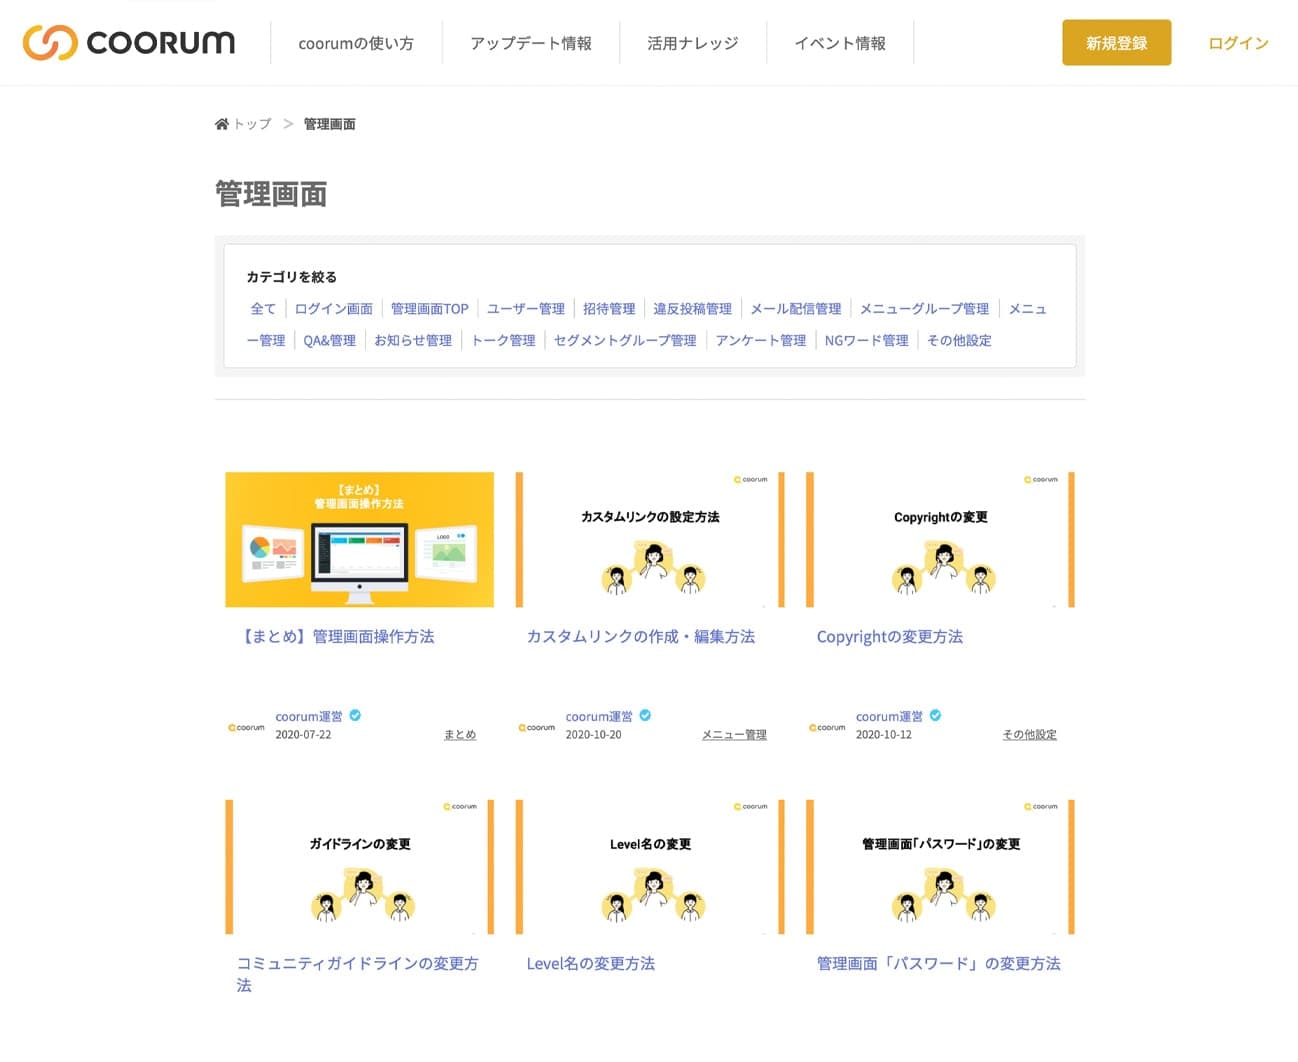Open the coorumの使い方 menu item
The height and width of the screenshot is (1062, 1298).
point(356,43)
